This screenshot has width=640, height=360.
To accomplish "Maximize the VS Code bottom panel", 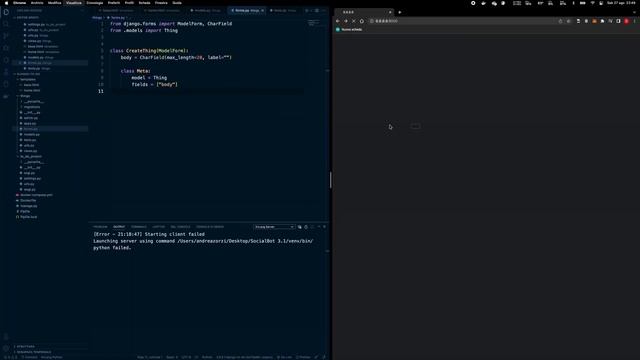I will point(319,227).
